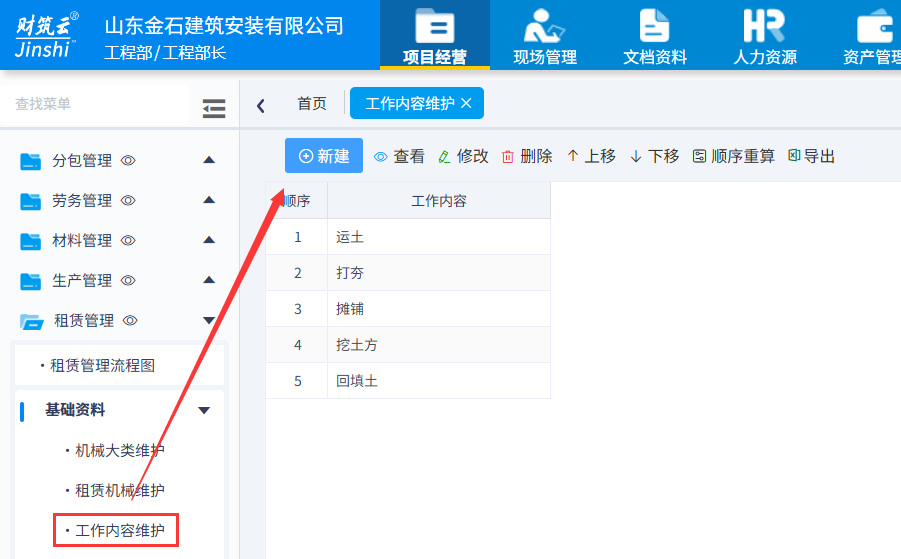Click the 删除 toolbar button
Screen dimensions: 901x559
(527, 156)
